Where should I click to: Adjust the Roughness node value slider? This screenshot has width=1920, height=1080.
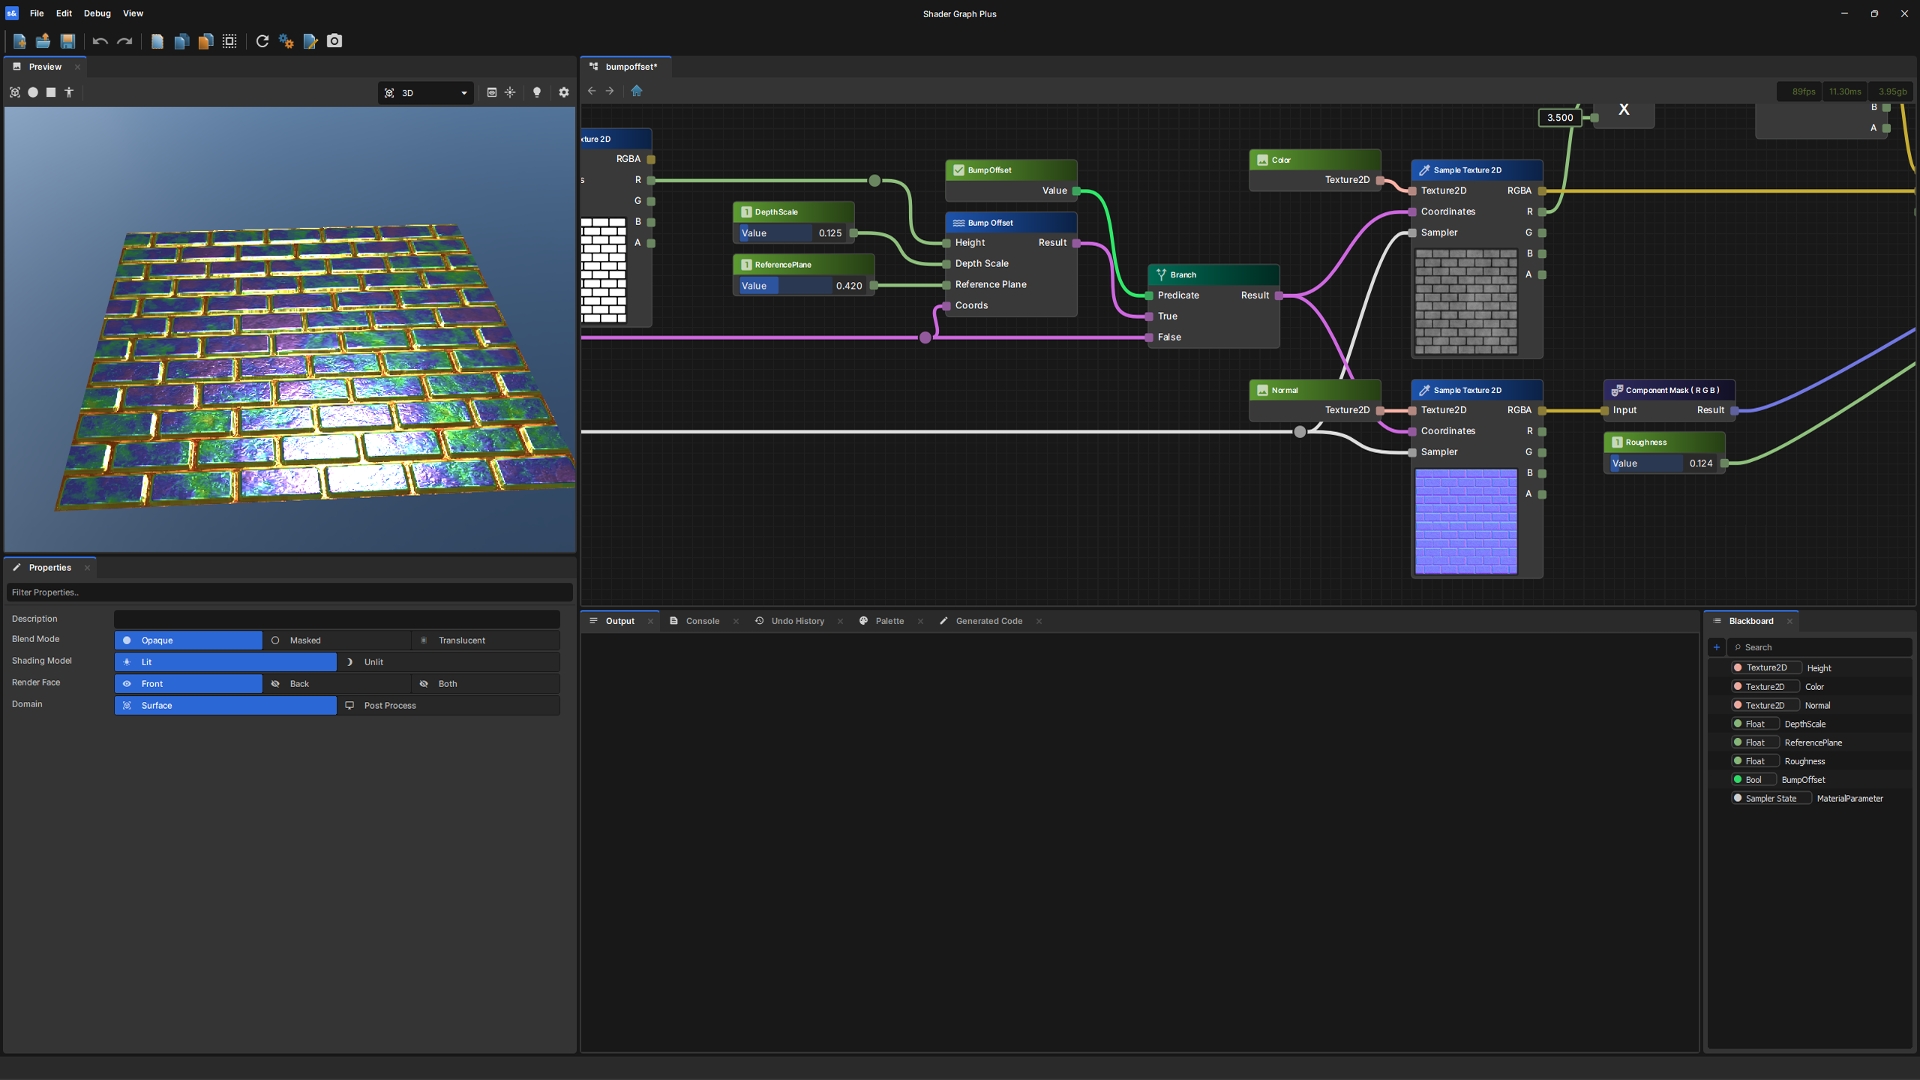coord(1664,464)
